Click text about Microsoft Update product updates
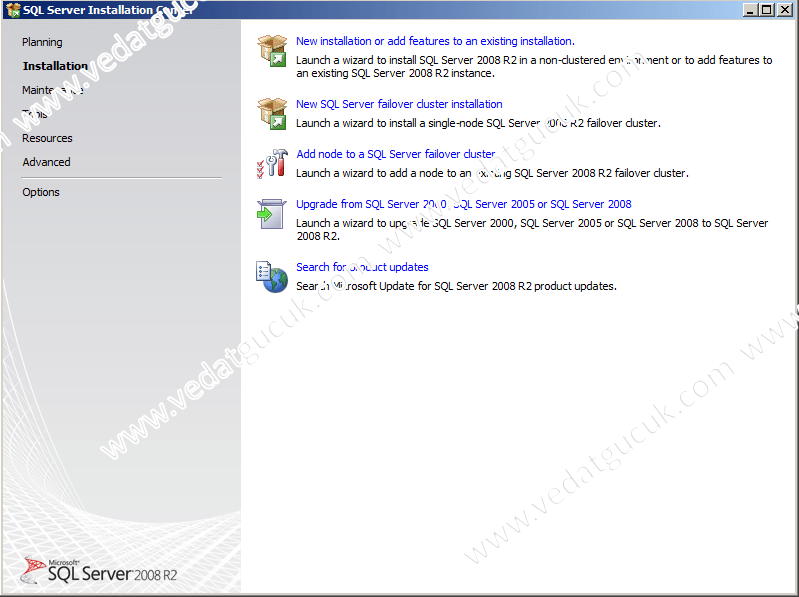Viewport: 799px width, 597px height. [456, 286]
